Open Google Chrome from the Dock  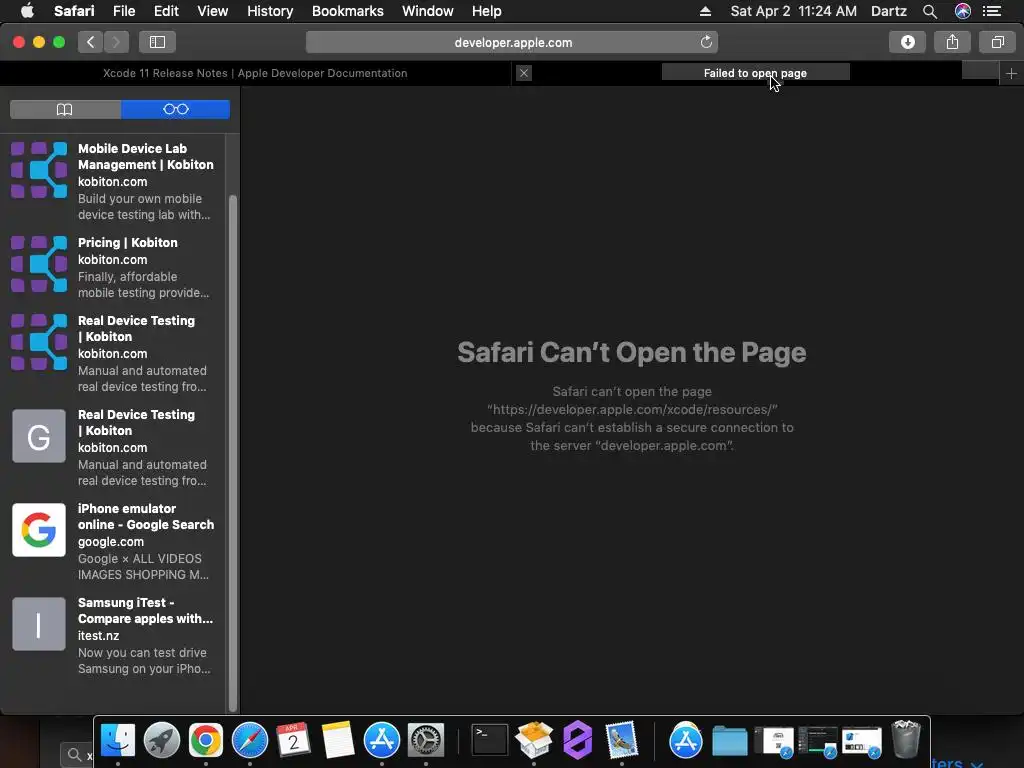(206, 740)
